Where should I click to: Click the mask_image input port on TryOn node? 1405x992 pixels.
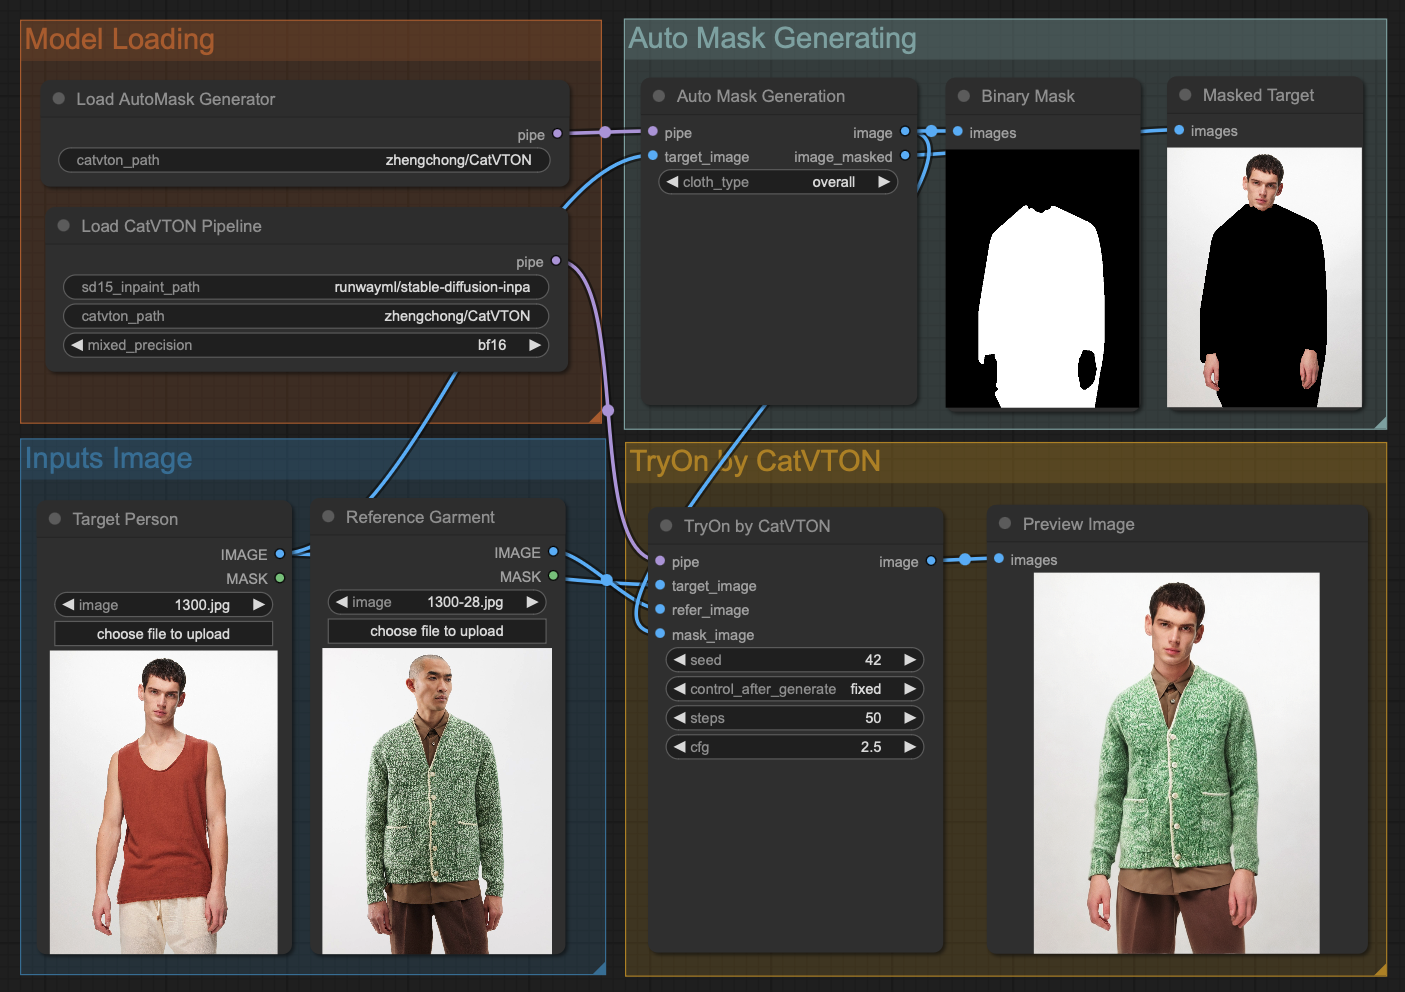(x=660, y=634)
